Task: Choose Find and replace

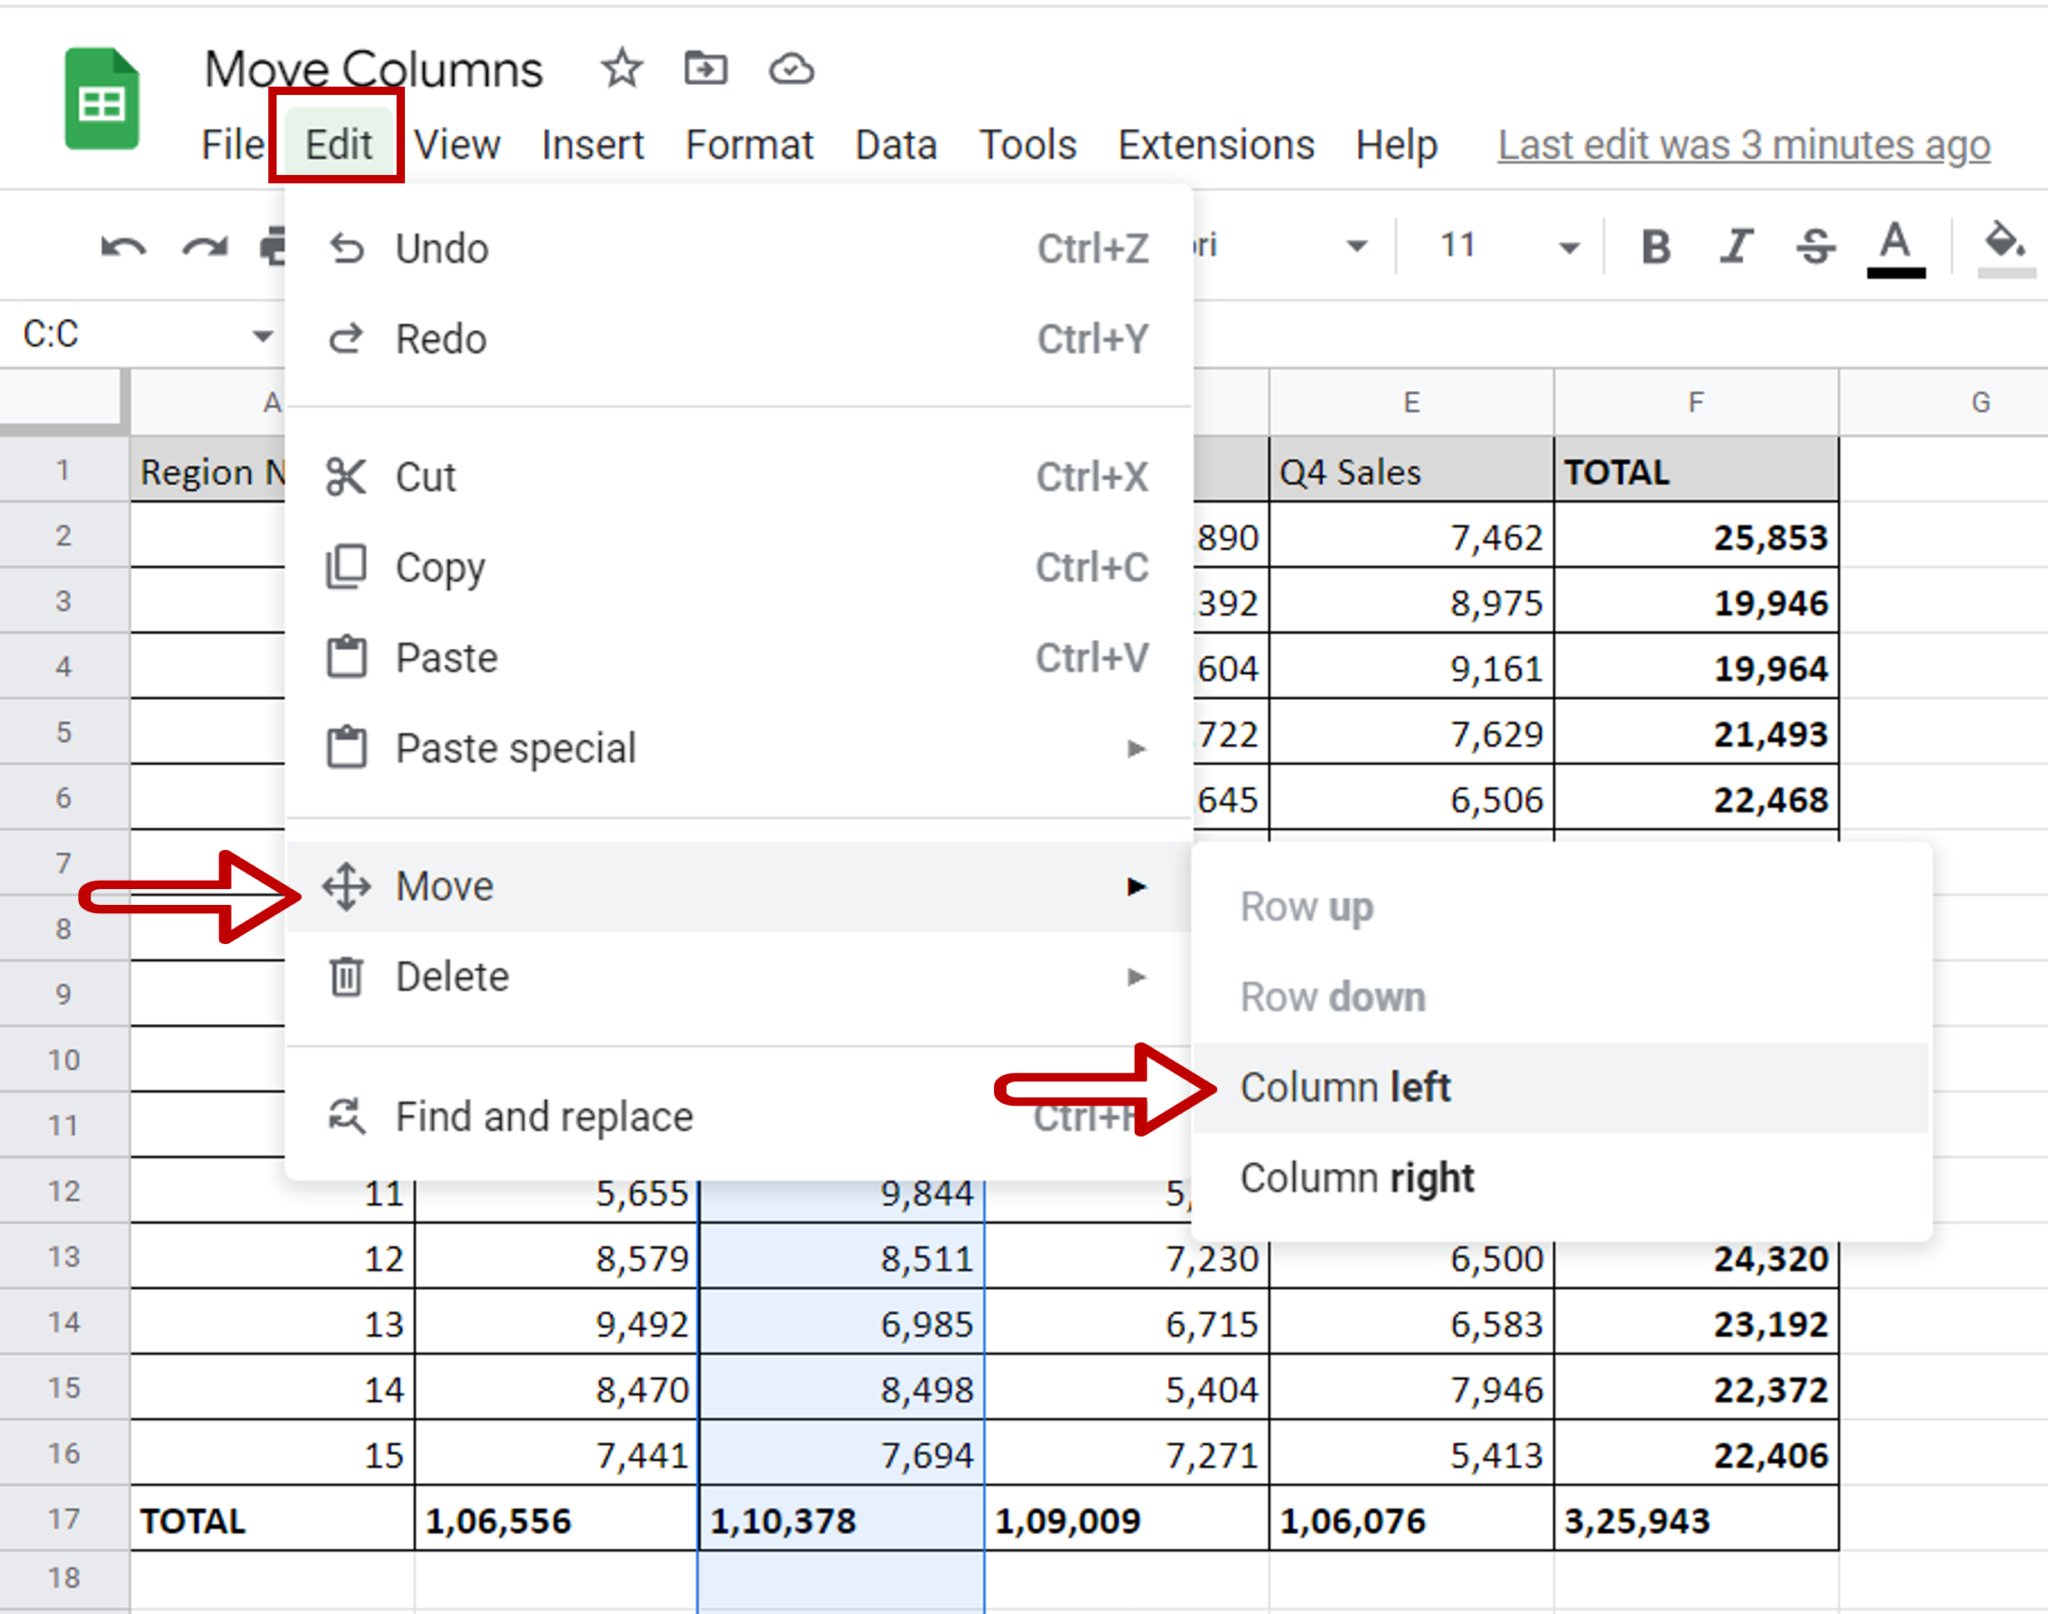Action: (x=739, y=1116)
